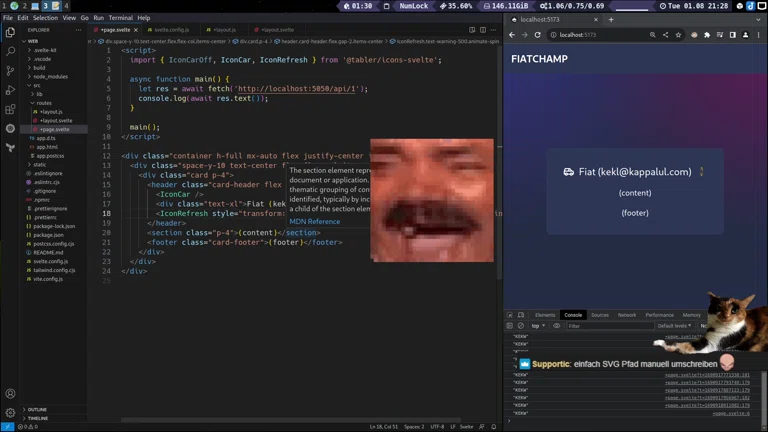The height and width of the screenshot is (432, 768).
Task: Open the Manage gear in VS Code
Action: pos(10,412)
